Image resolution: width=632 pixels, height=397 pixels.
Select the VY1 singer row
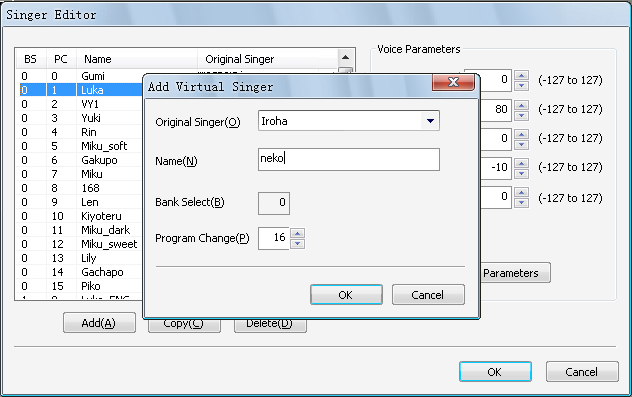tap(81, 104)
